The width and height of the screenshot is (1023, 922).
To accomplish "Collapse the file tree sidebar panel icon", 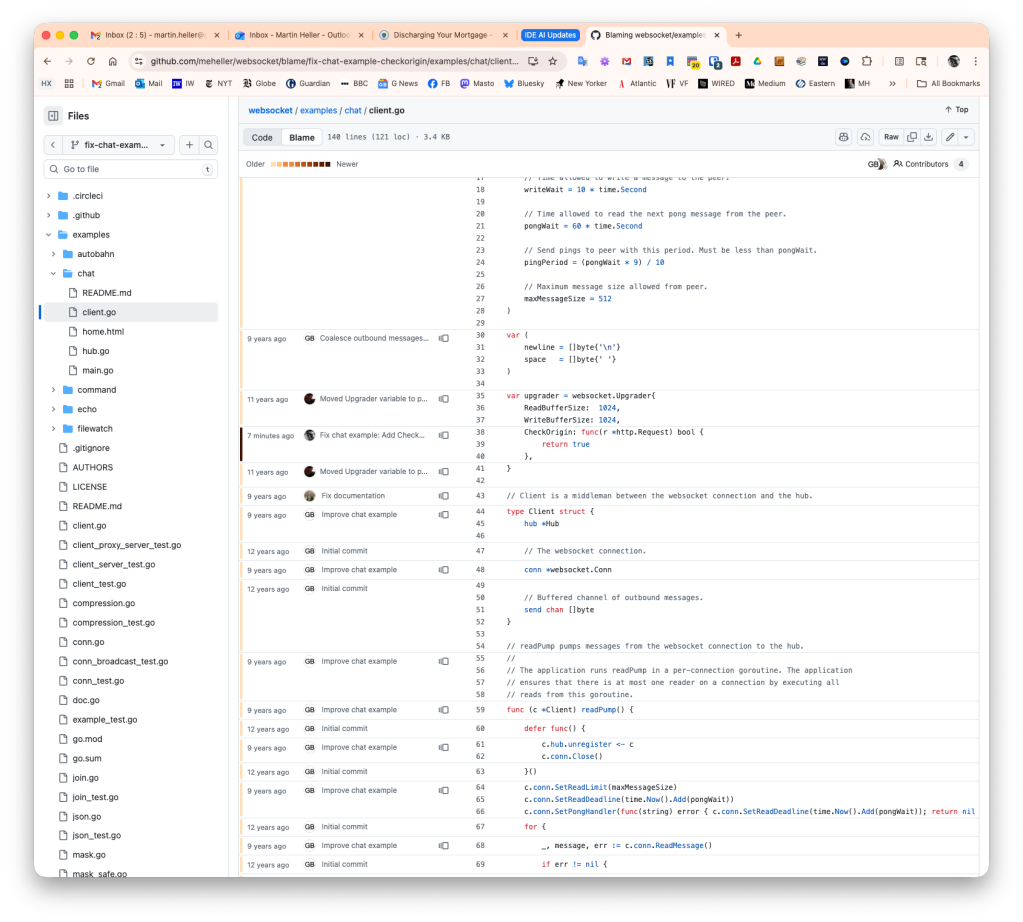I will point(55,115).
